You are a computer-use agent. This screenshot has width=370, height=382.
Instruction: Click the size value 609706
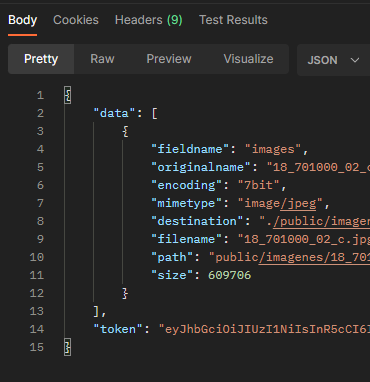click(x=229, y=275)
